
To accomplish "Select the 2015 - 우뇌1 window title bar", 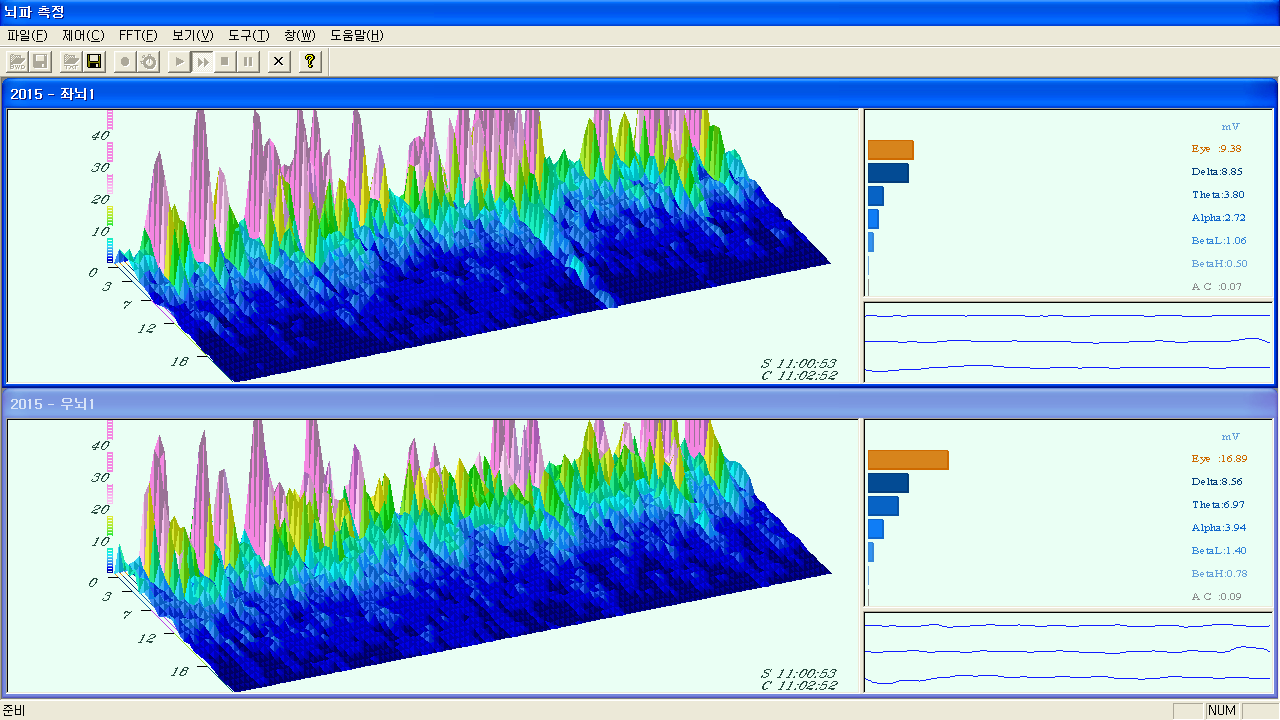I will (640, 404).
